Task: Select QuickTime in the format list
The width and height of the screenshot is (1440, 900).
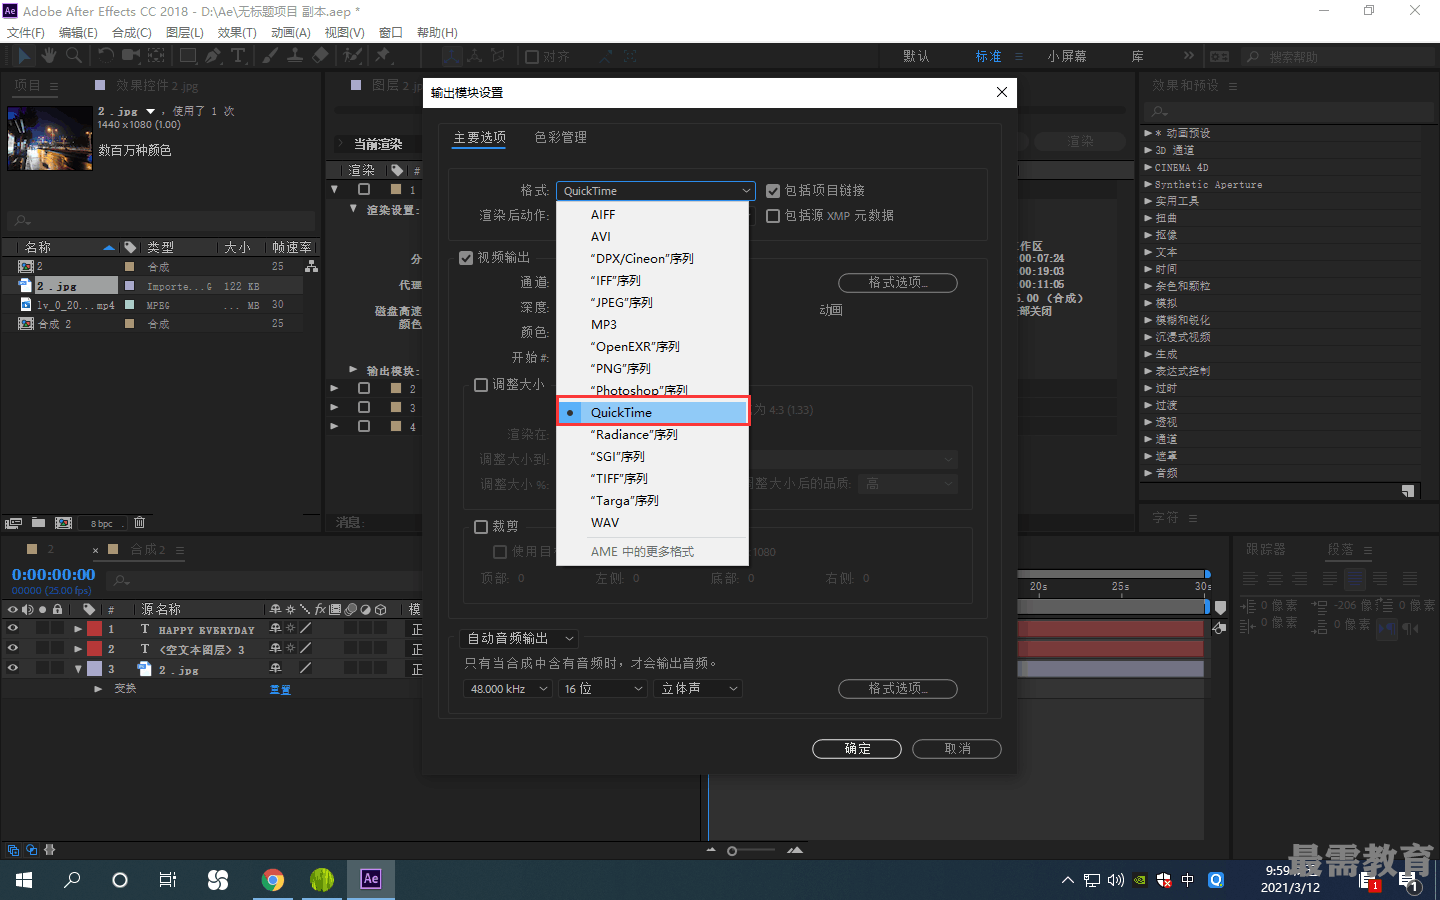Action: (652, 412)
